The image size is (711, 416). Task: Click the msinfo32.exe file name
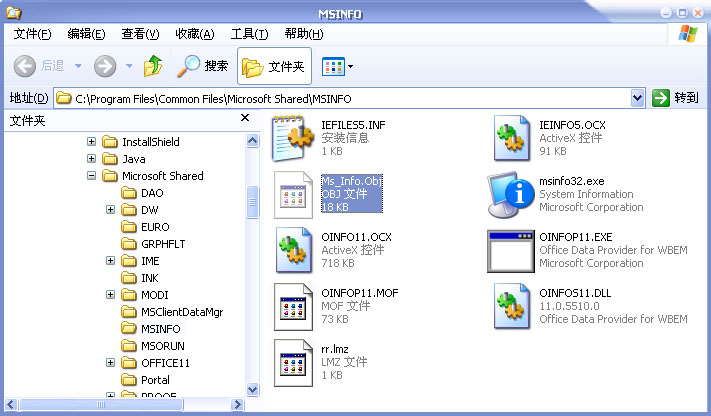pos(571,181)
